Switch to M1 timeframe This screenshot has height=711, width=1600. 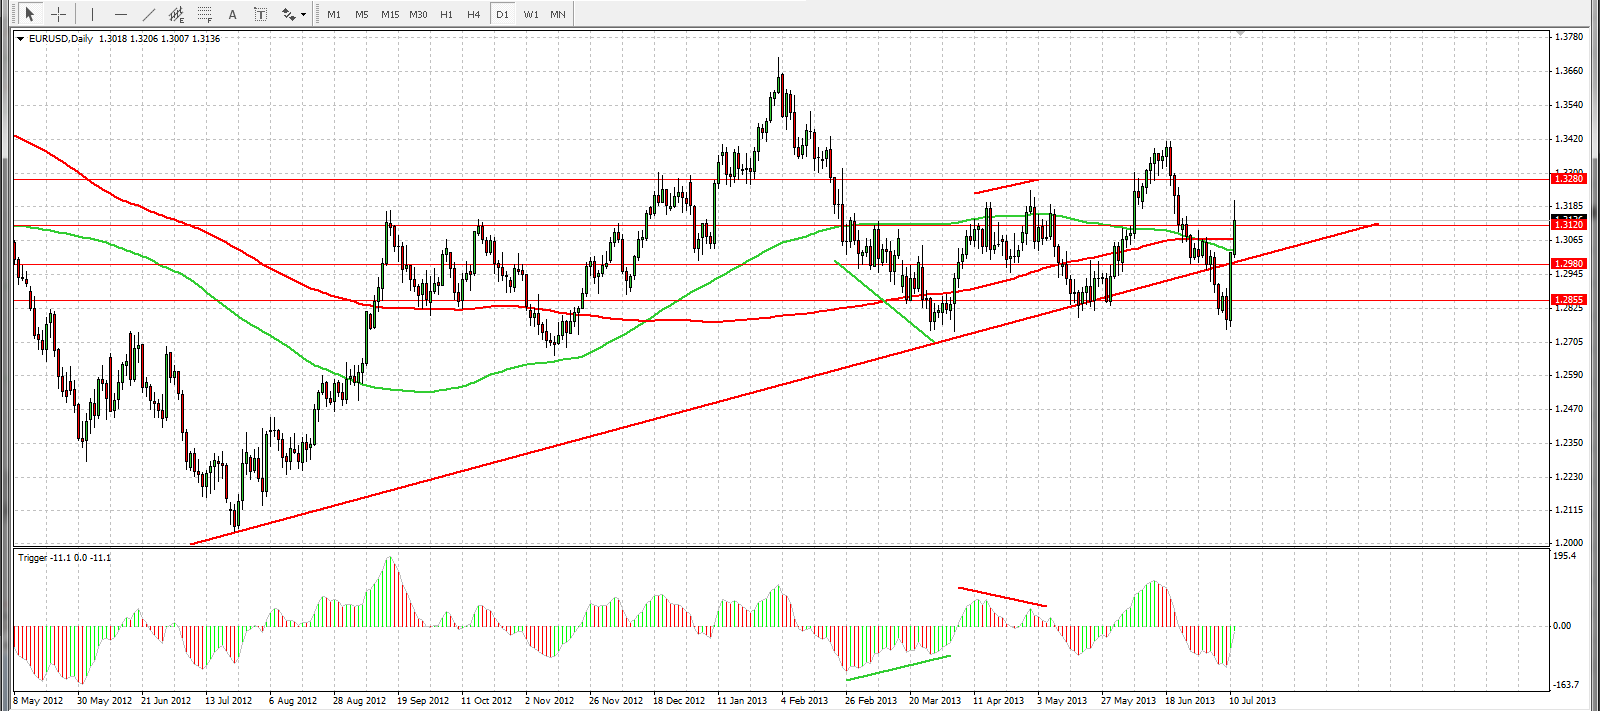pyautogui.click(x=334, y=14)
